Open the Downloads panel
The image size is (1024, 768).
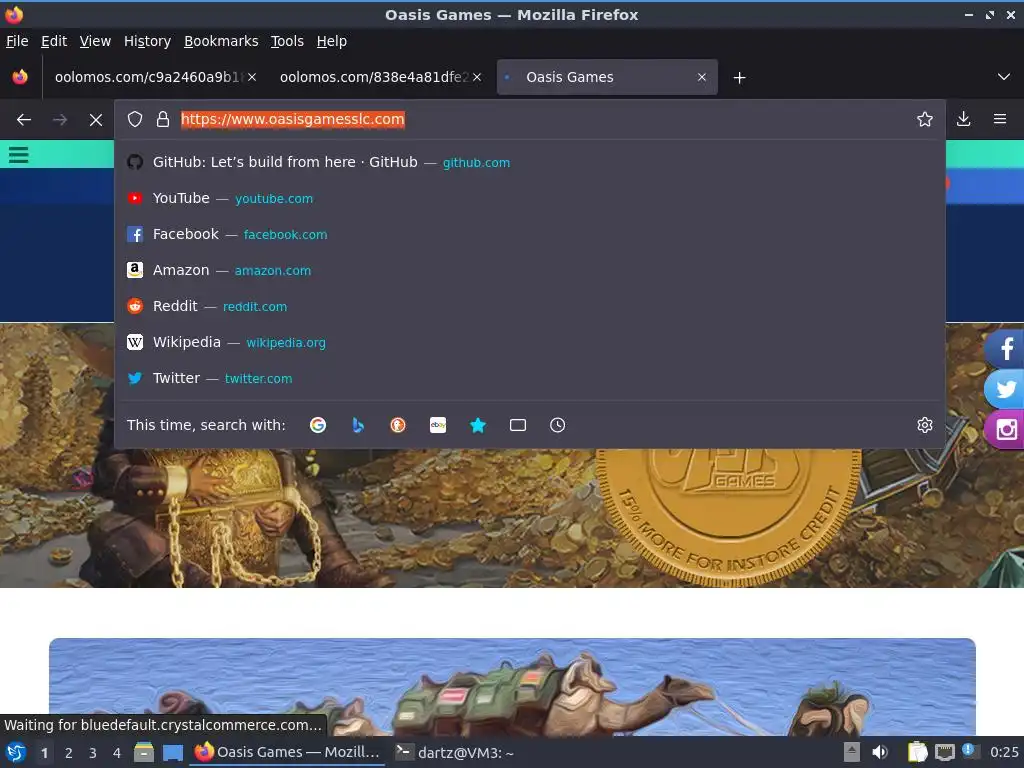pyautogui.click(x=963, y=120)
